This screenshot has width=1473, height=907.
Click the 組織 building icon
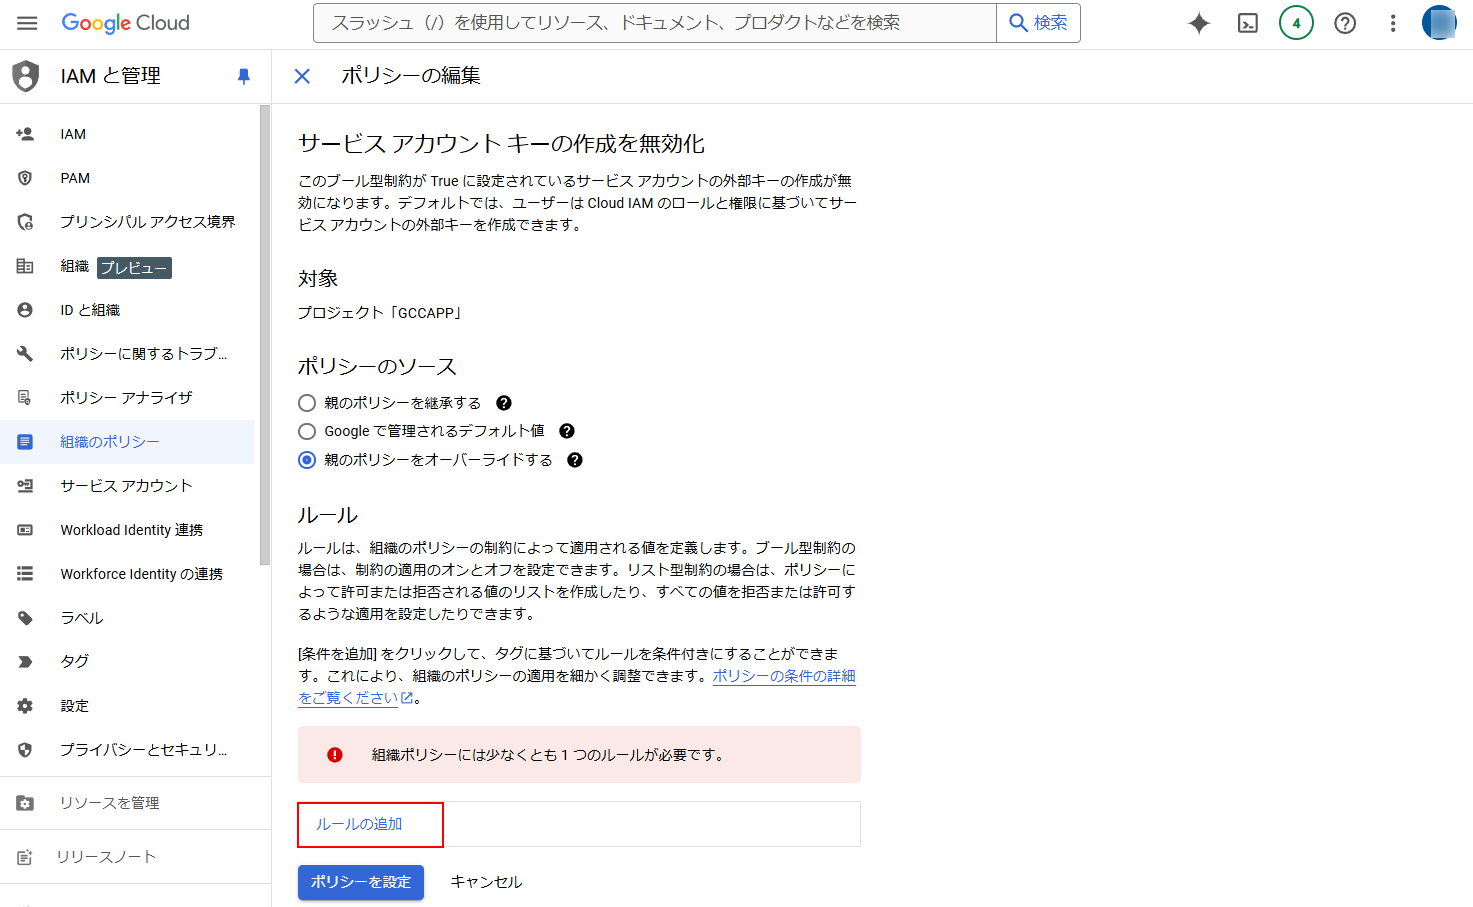(x=25, y=266)
